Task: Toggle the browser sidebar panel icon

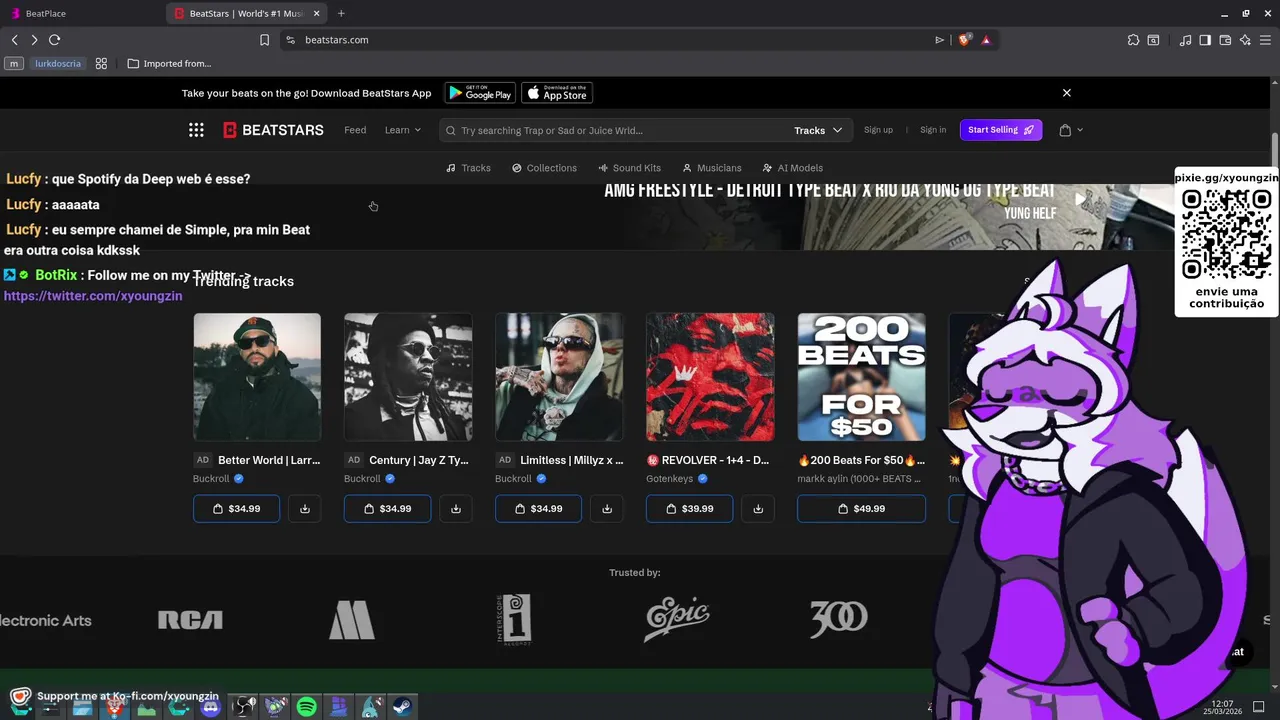Action: click(x=1205, y=40)
